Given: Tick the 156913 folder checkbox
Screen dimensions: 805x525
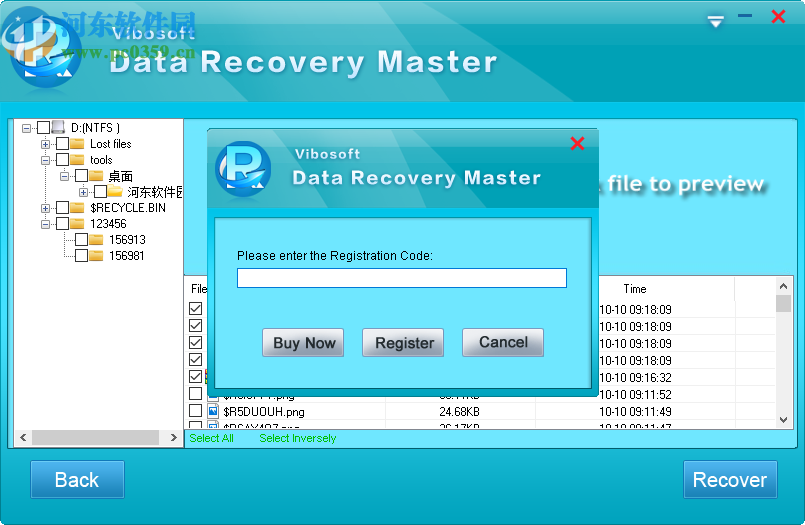Looking at the screenshot, I should 81,239.
